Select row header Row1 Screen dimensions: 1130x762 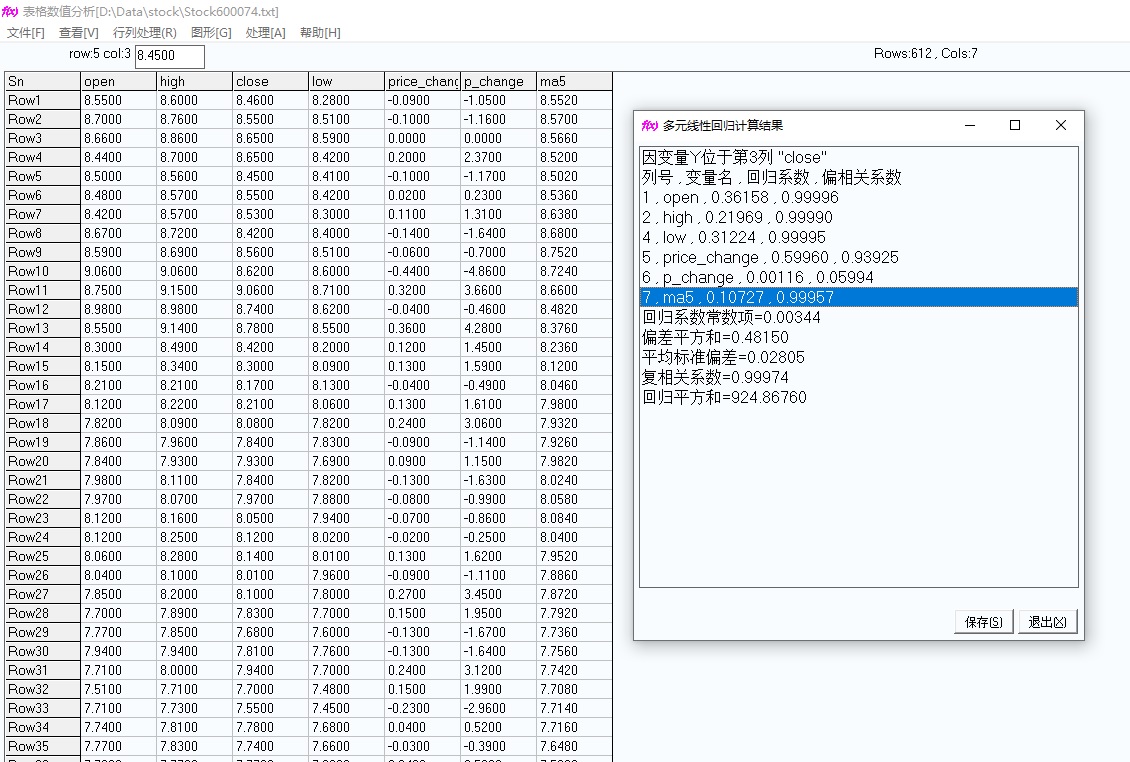43,100
